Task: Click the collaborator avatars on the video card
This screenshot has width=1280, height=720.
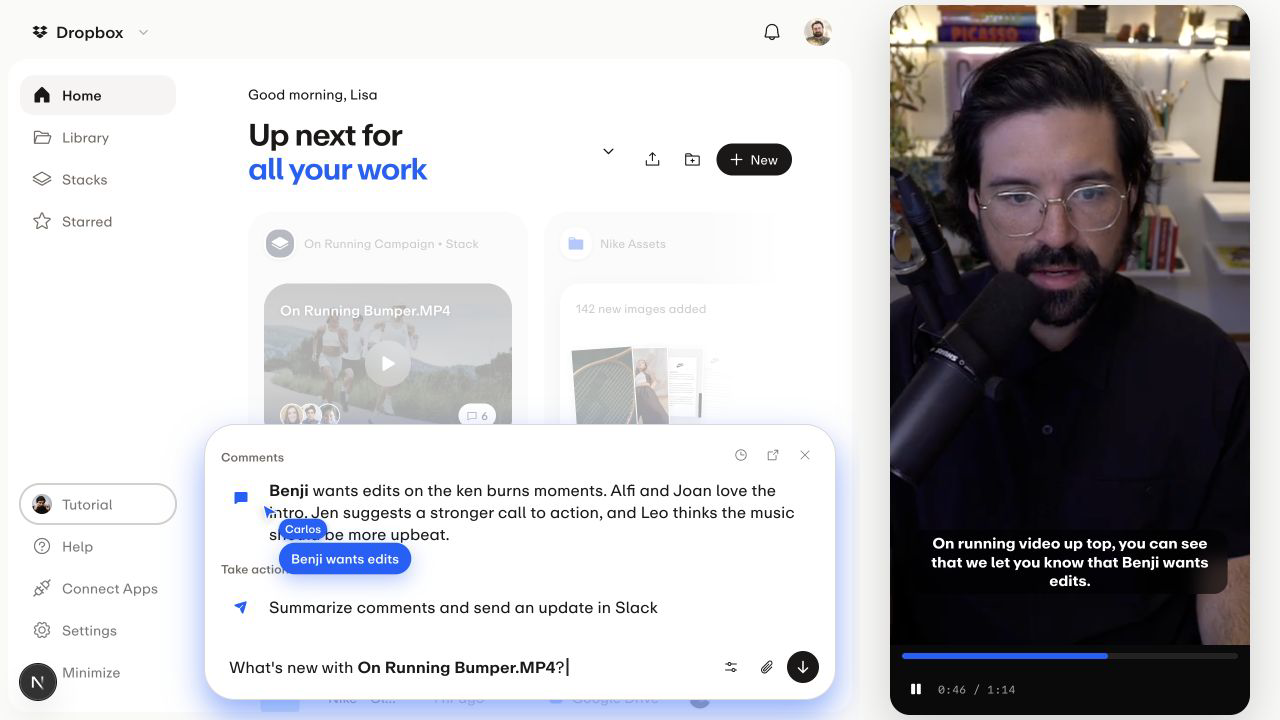Action: point(309,415)
